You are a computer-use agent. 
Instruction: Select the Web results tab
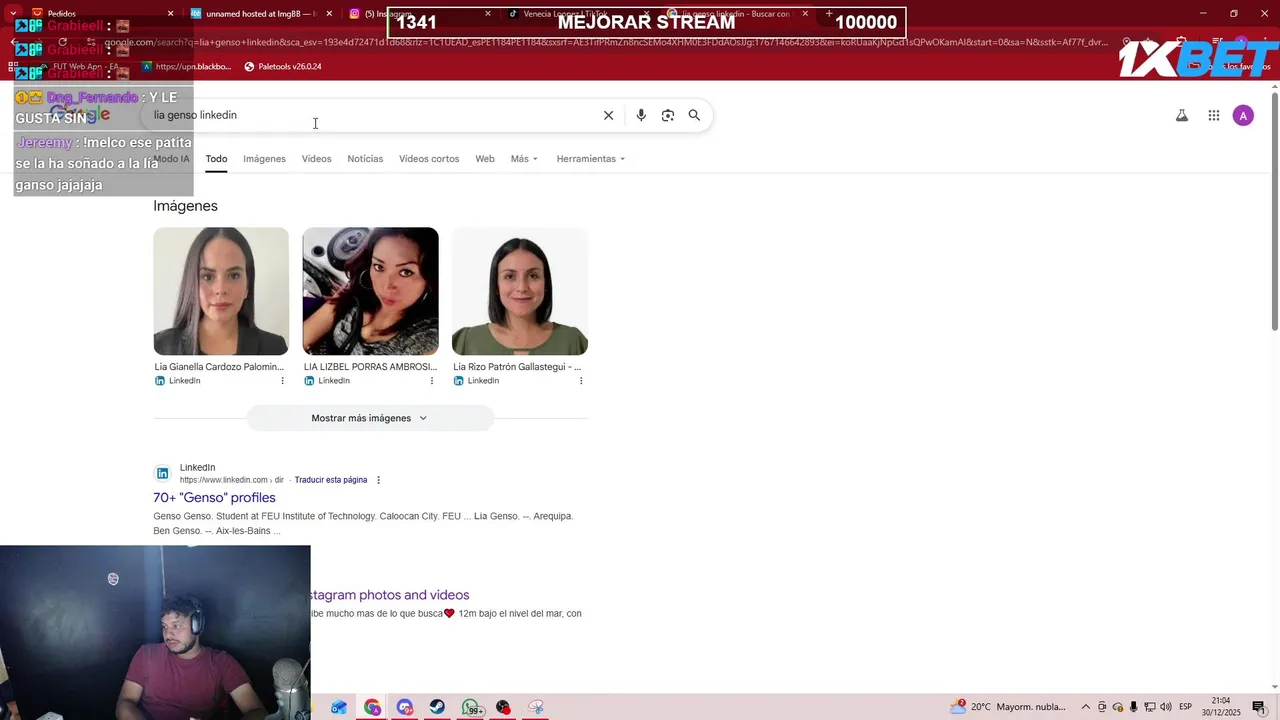485,159
